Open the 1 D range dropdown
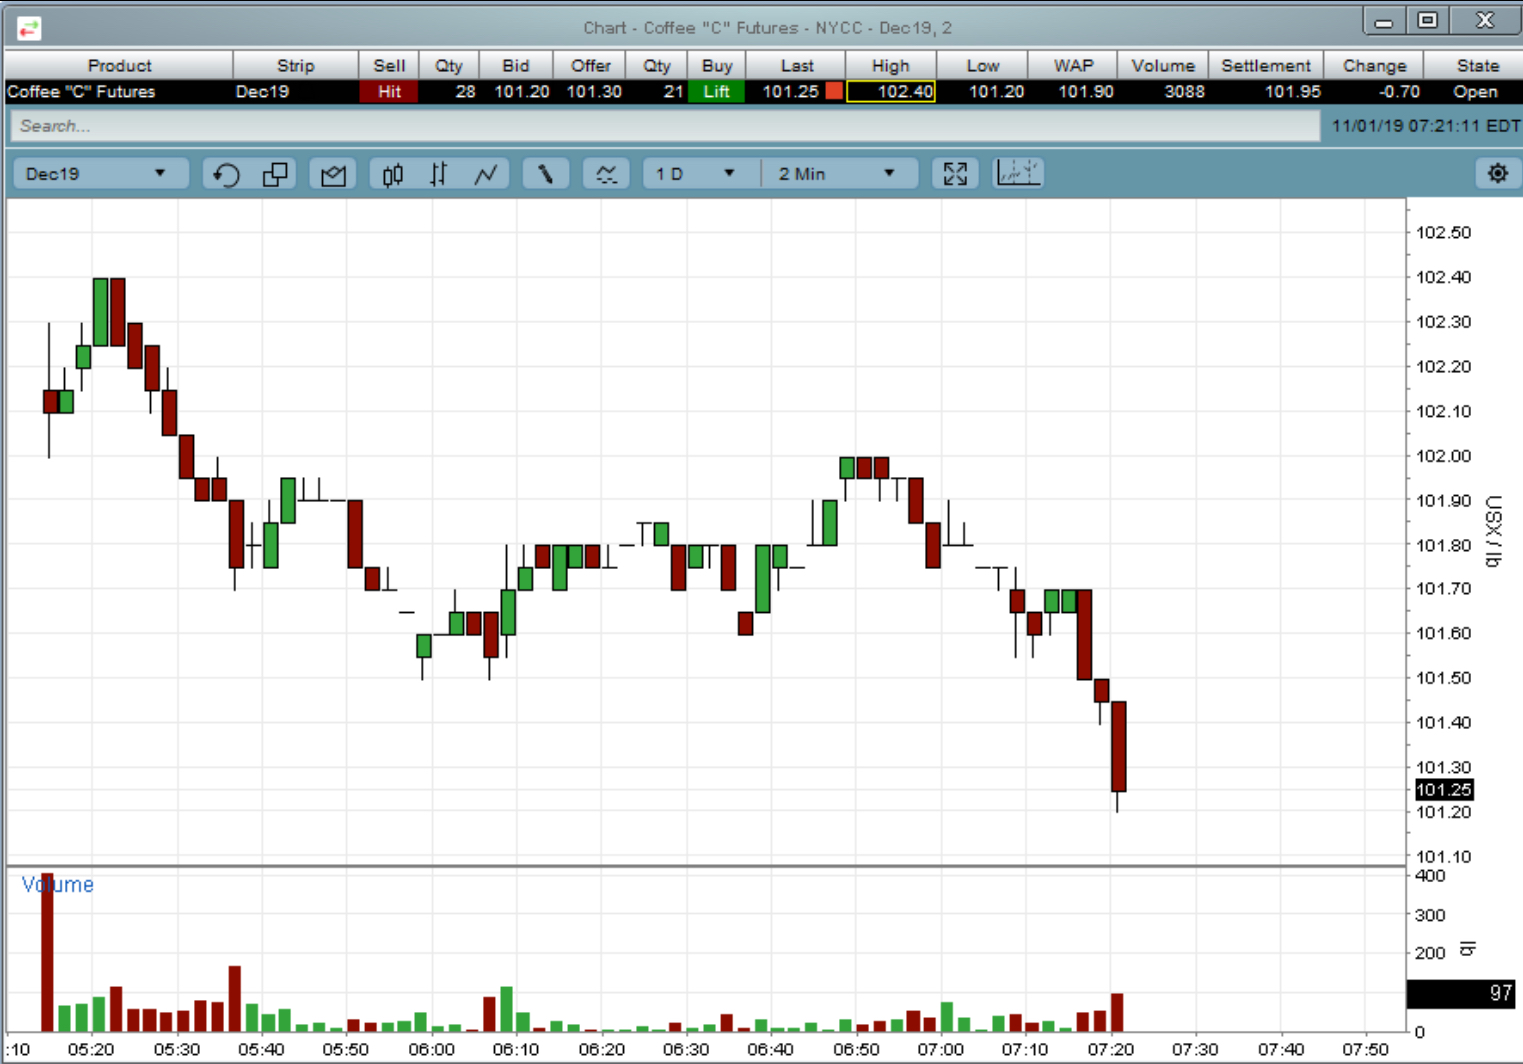The image size is (1523, 1064). (695, 174)
